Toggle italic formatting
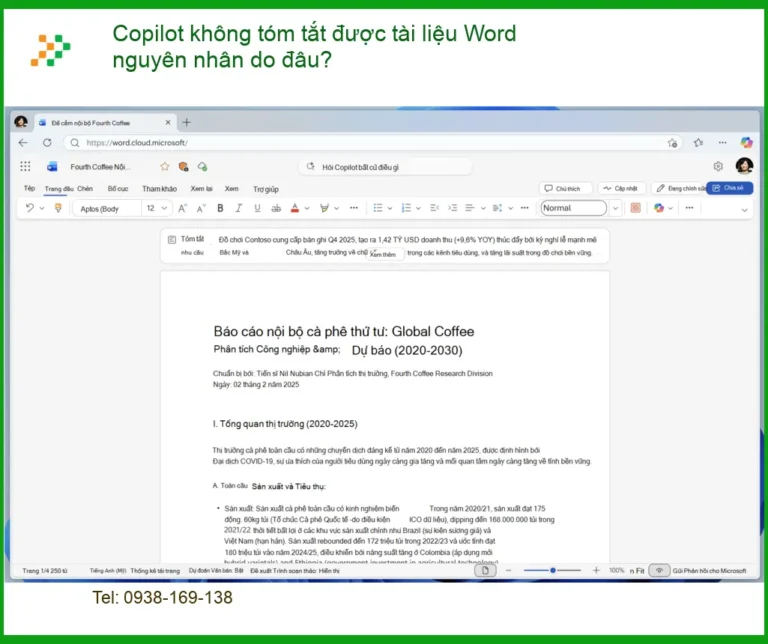This screenshot has height=644, width=768. pyautogui.click(x=239, y=208)
